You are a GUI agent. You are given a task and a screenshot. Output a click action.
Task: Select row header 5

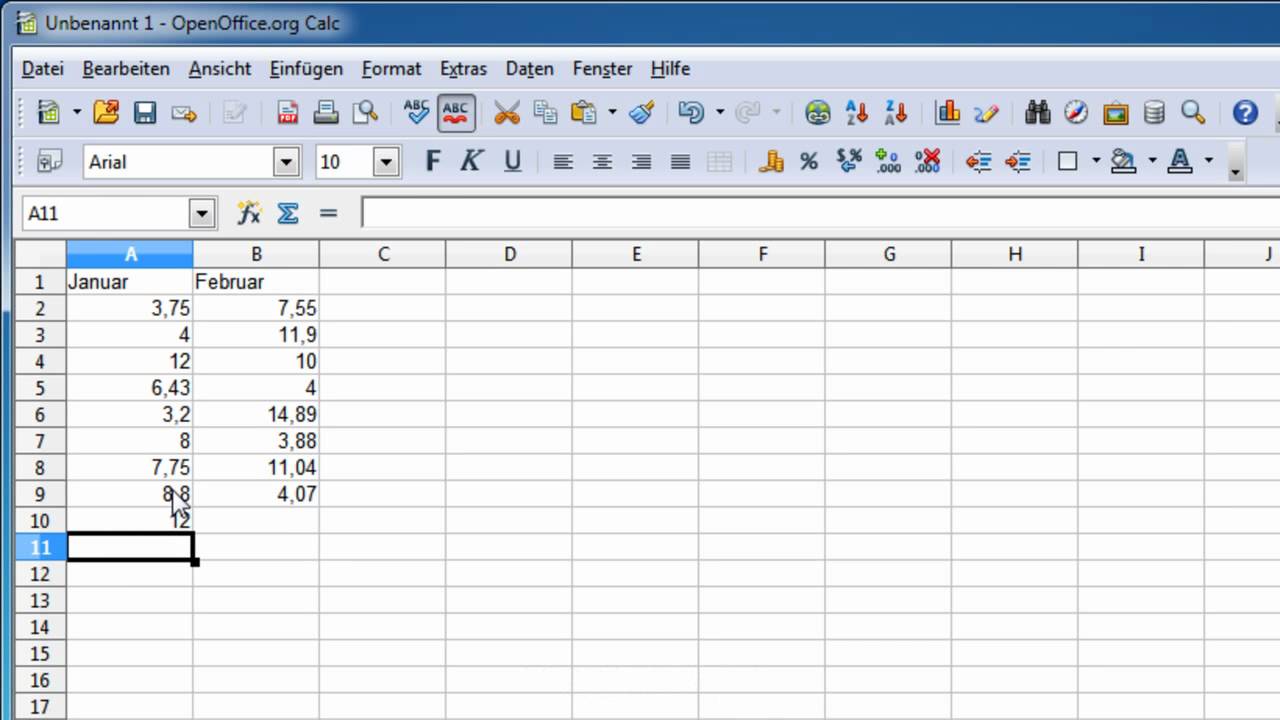pyautogui.click(x=40, y=387)
